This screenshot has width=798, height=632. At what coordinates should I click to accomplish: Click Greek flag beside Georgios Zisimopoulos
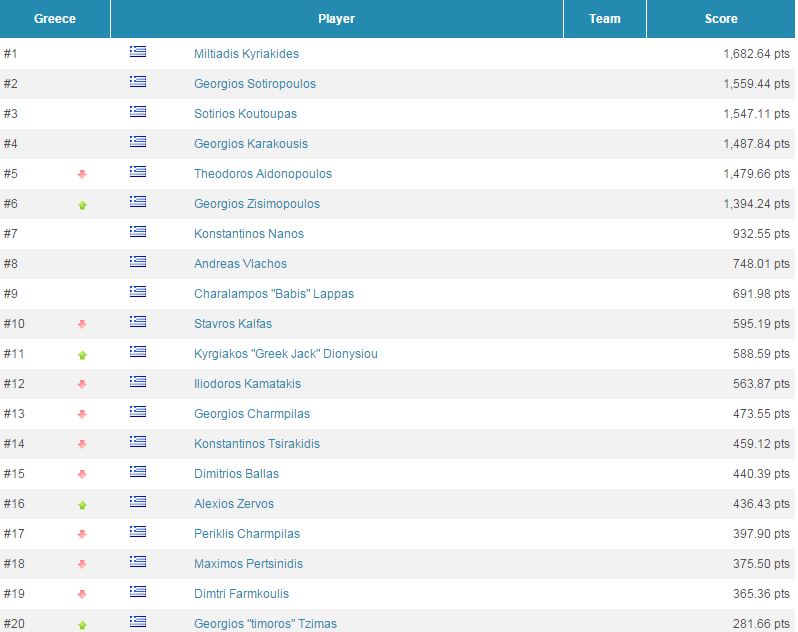(x=138, y=202)
